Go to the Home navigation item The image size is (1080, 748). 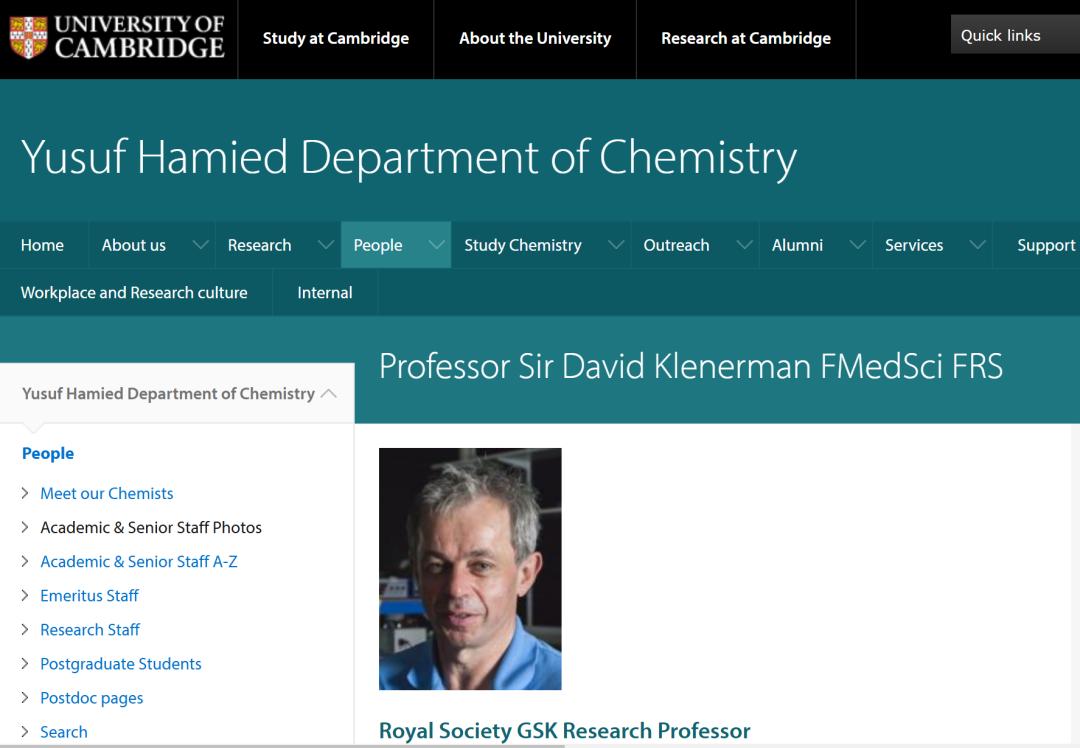[x=42, y=245]
